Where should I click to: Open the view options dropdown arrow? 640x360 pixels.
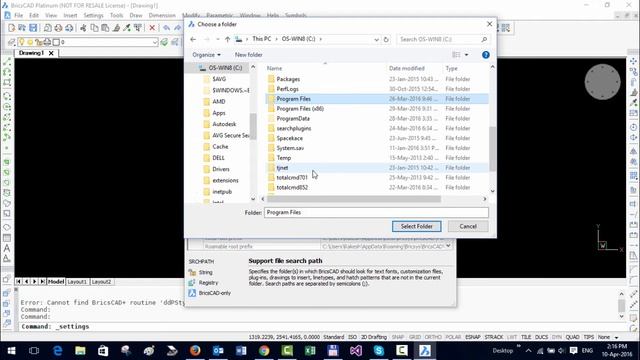(467, 55)
